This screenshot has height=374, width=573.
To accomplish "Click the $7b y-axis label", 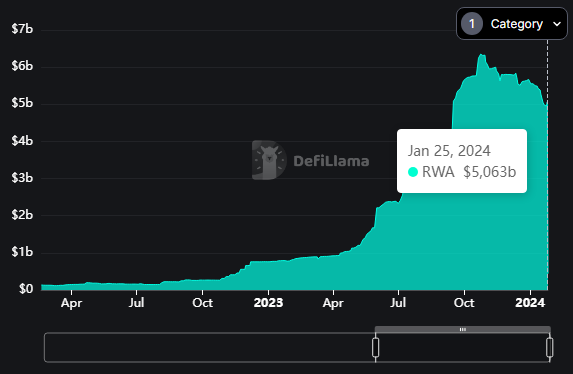I will 22,29.
